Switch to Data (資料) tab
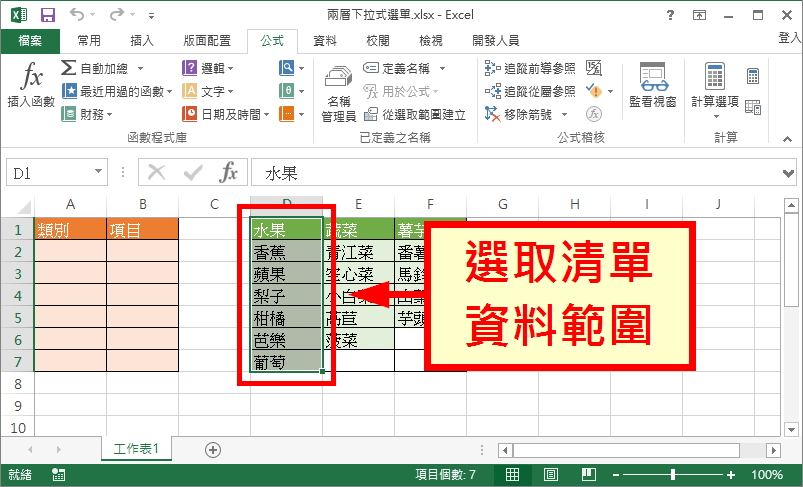This screenshot has height=487, width=803. click(x=325, y=40)
